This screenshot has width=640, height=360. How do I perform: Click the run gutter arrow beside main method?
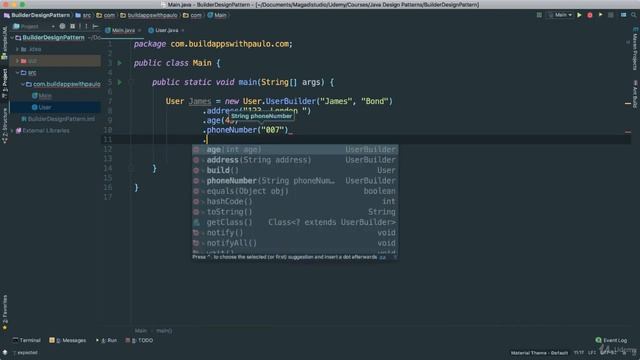tap(120, 82)
